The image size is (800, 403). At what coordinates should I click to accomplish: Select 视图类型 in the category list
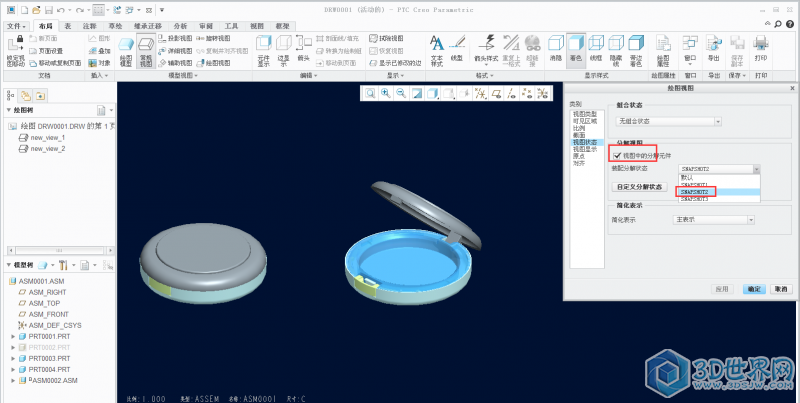[x=585, y=114]
